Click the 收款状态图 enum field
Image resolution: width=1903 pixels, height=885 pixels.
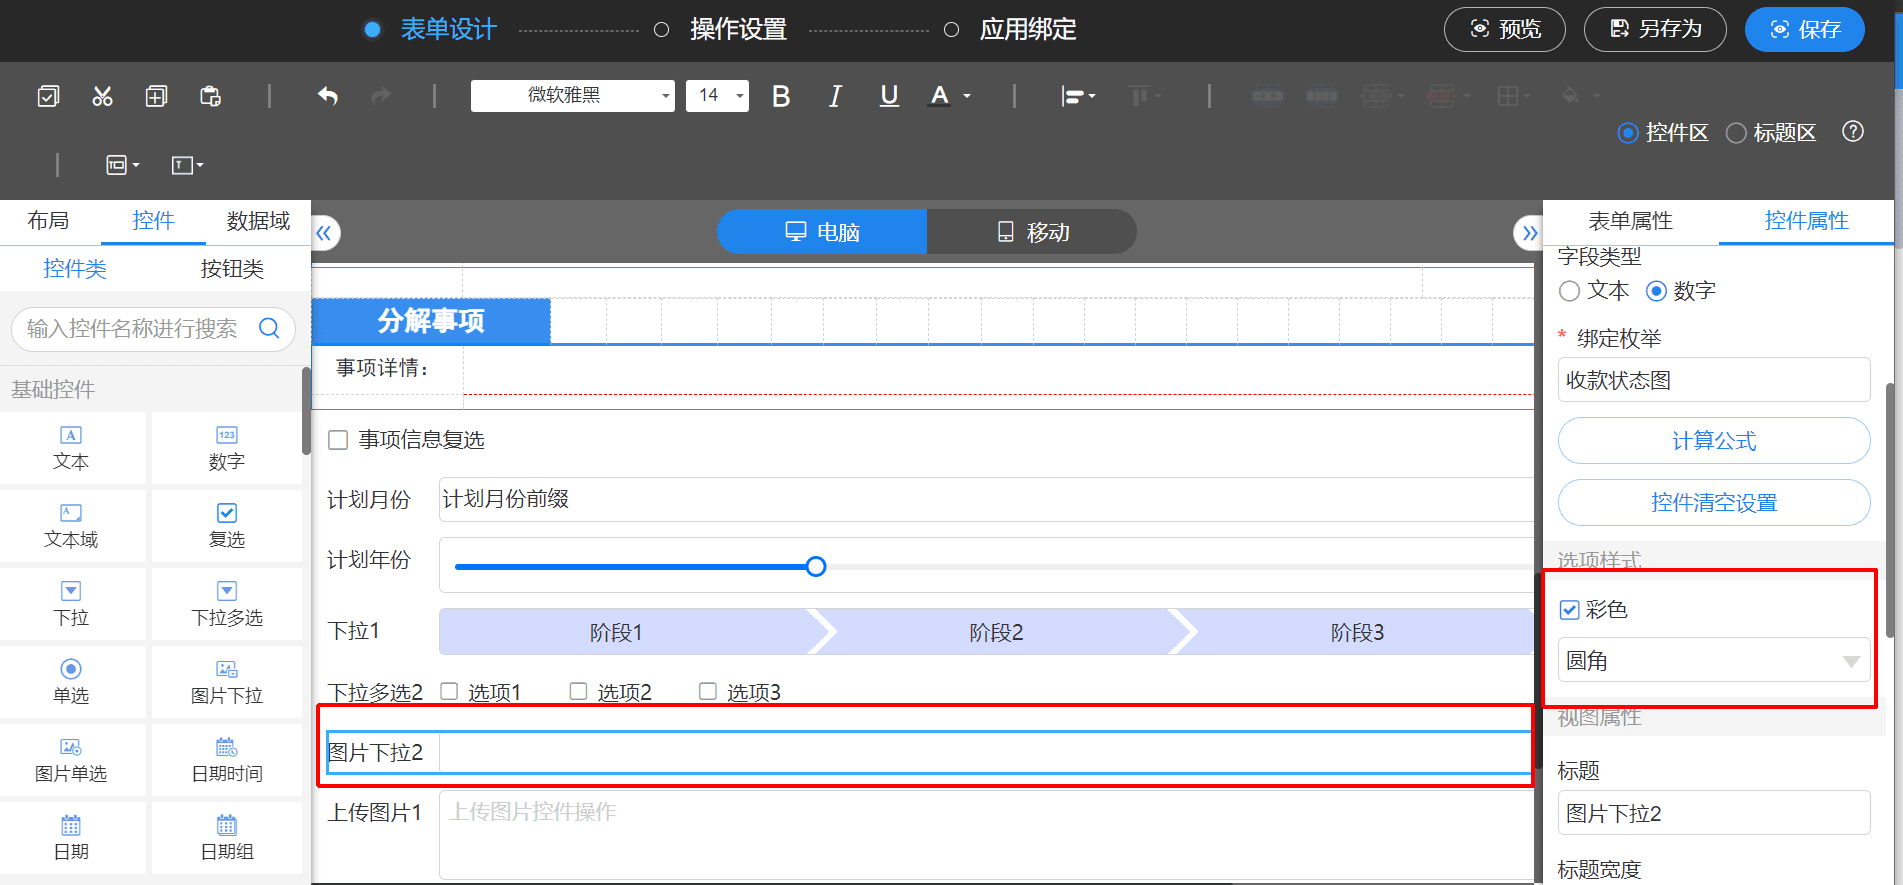(x=1714, y=380)
